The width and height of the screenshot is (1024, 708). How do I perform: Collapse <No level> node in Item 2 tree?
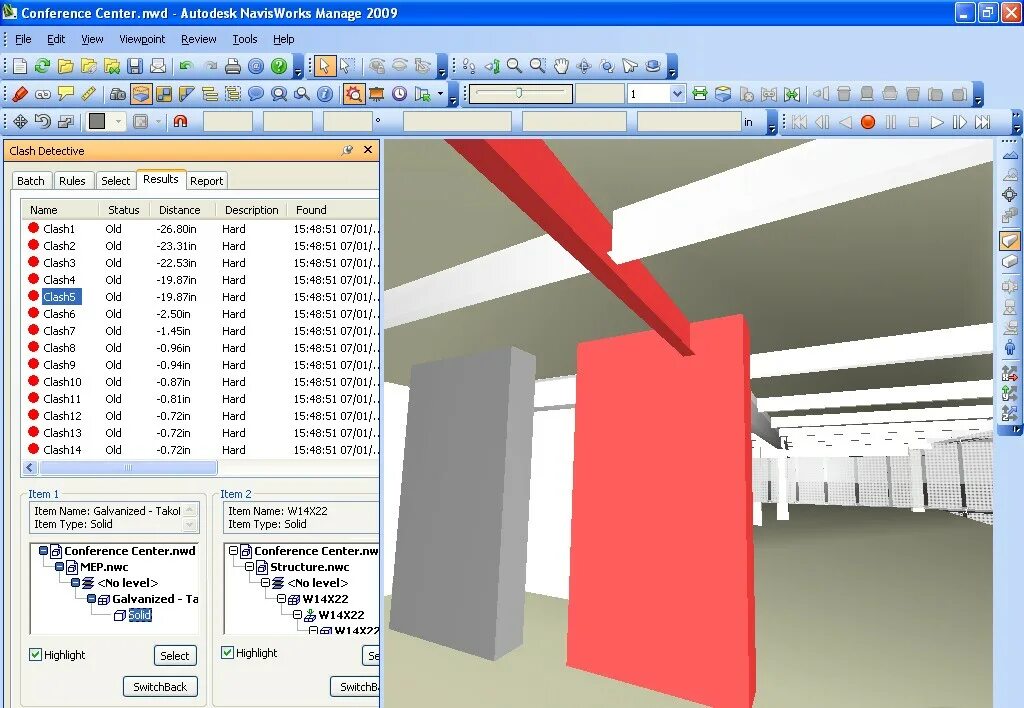pyautogui.click(x=265, y=583)
